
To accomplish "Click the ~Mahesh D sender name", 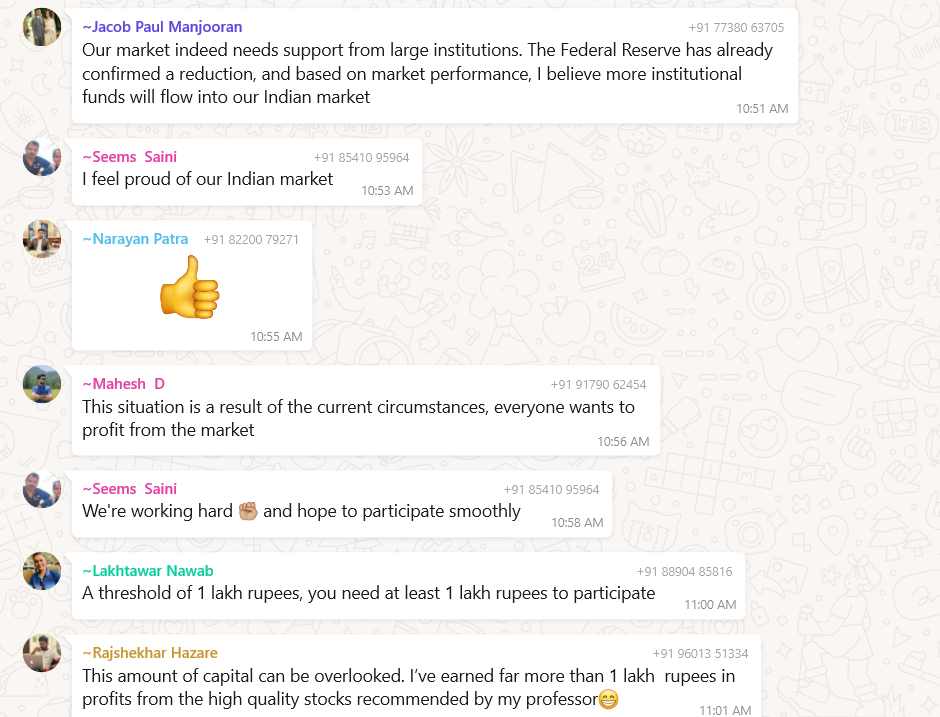I will pos(123,384).
